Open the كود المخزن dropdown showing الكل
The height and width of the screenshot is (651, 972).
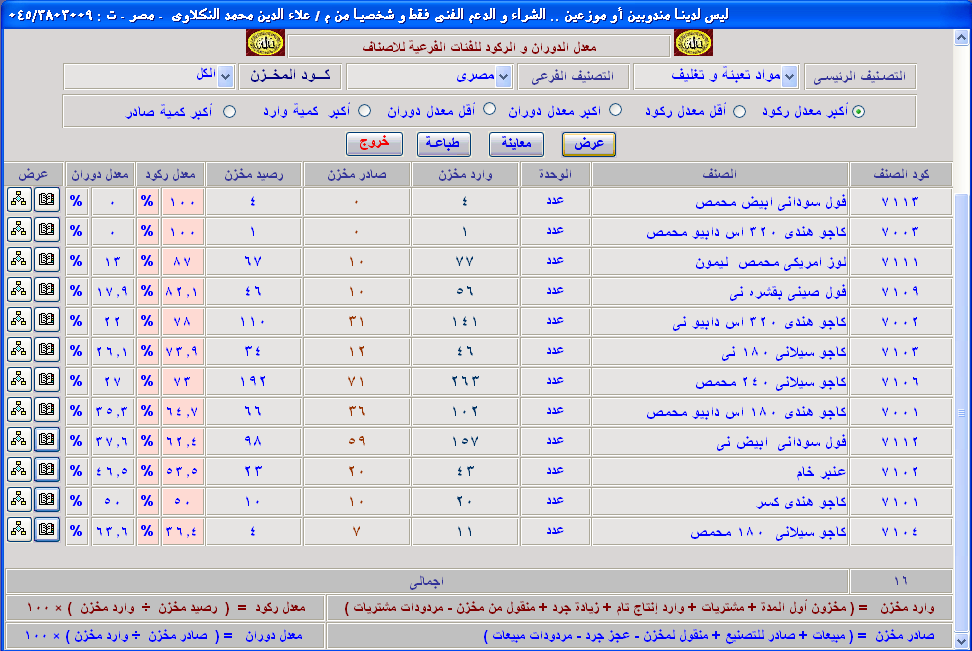pos(225,77)
